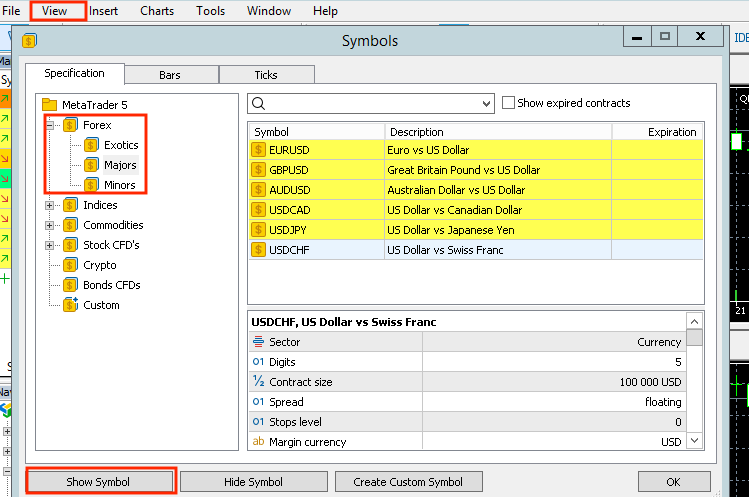Click the Hide Symbol button
Image resolution: width=749 pixels, height=497 pixels.
click(254, 482)
